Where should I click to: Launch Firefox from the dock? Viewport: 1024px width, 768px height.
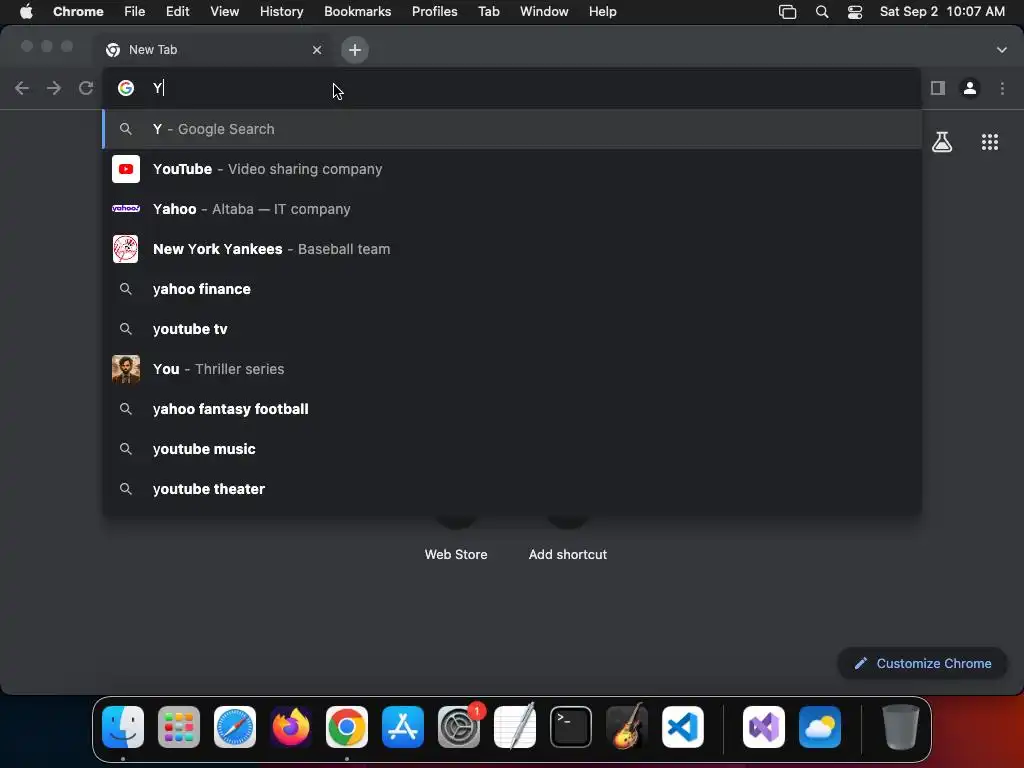click(291, 727)
